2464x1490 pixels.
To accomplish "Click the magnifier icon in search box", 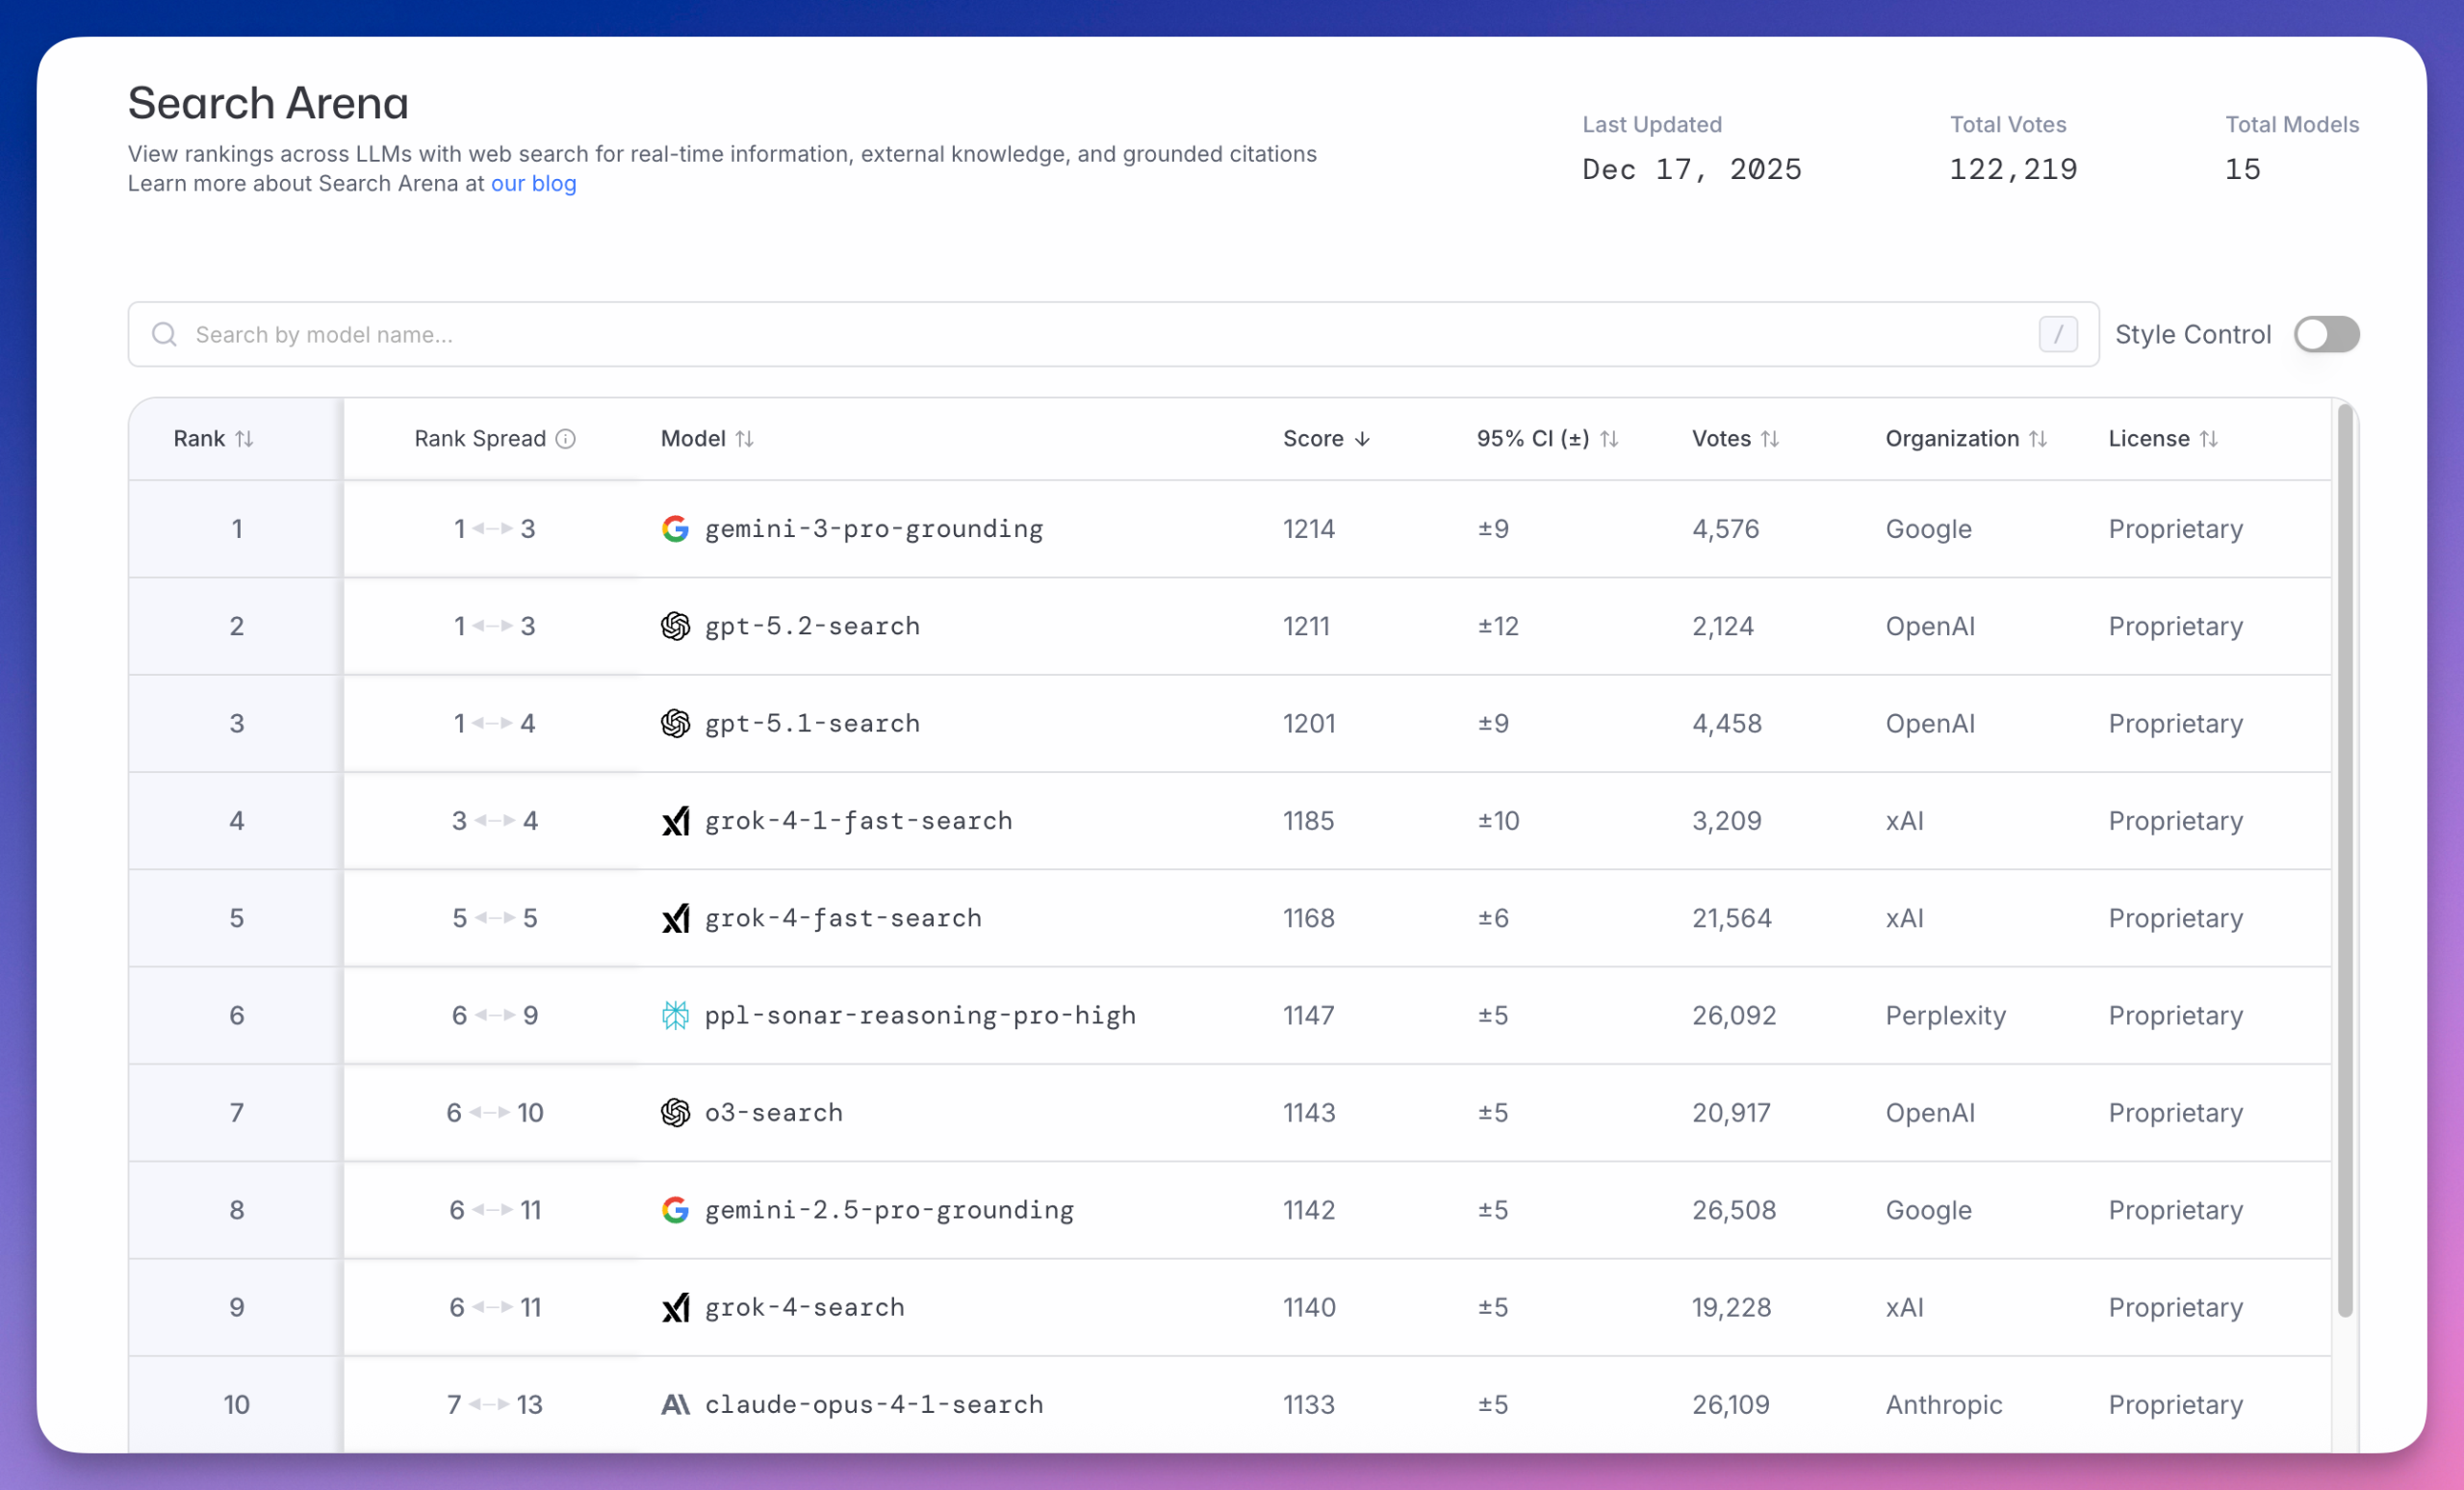I will 164,334.
